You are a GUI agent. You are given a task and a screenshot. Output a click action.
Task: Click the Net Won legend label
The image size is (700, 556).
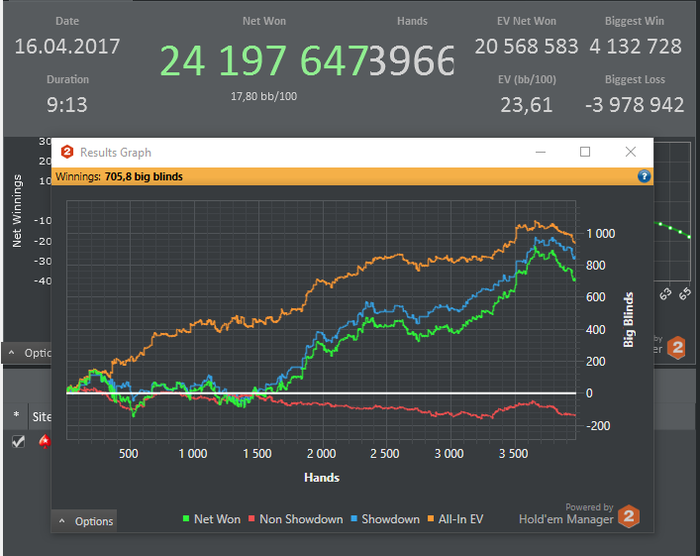(217, 519)
